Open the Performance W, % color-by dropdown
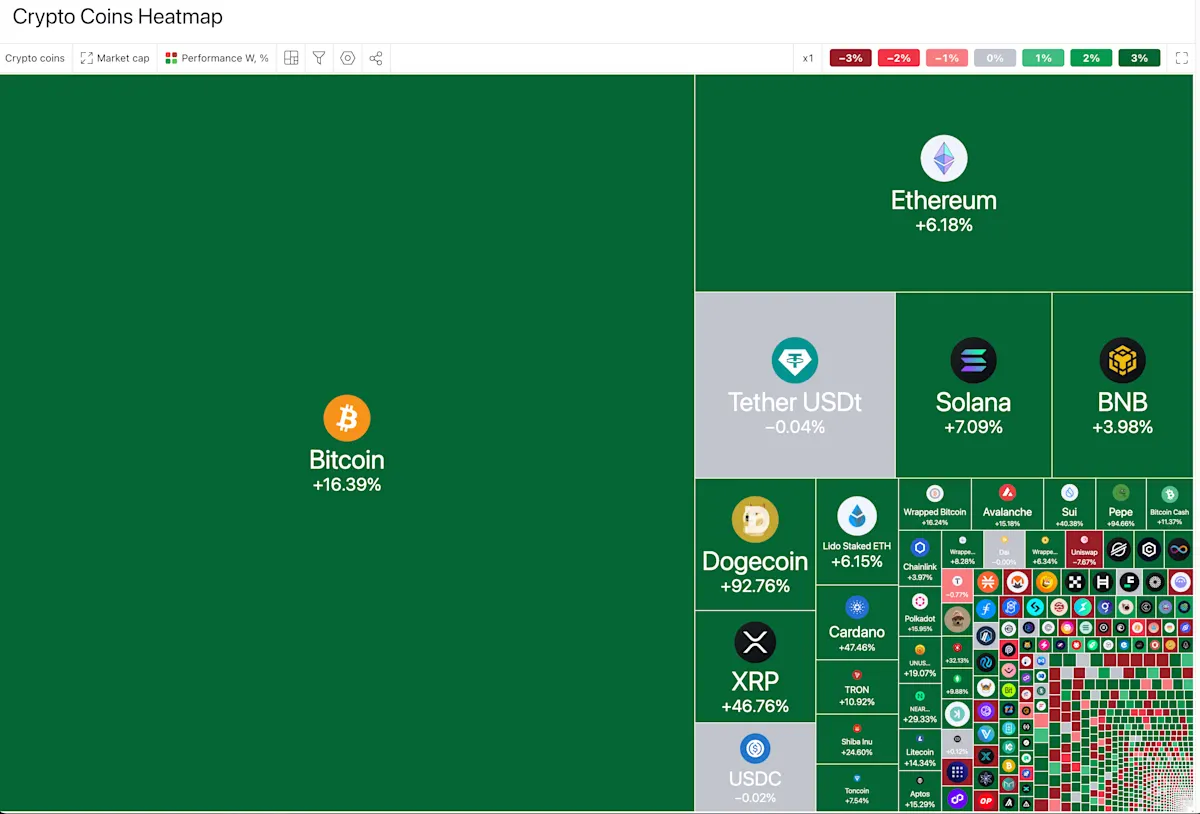Image resolution: width=1200 pixels, height=814 pixels. tap(217, 58)
